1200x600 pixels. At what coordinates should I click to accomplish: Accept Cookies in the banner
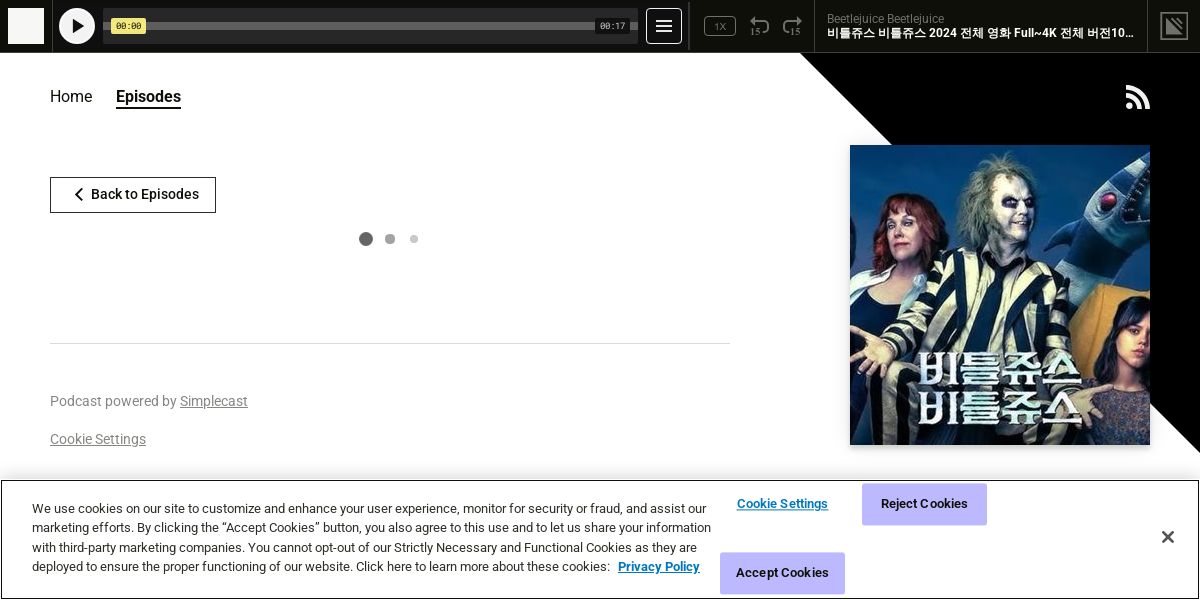click(782, 573)
